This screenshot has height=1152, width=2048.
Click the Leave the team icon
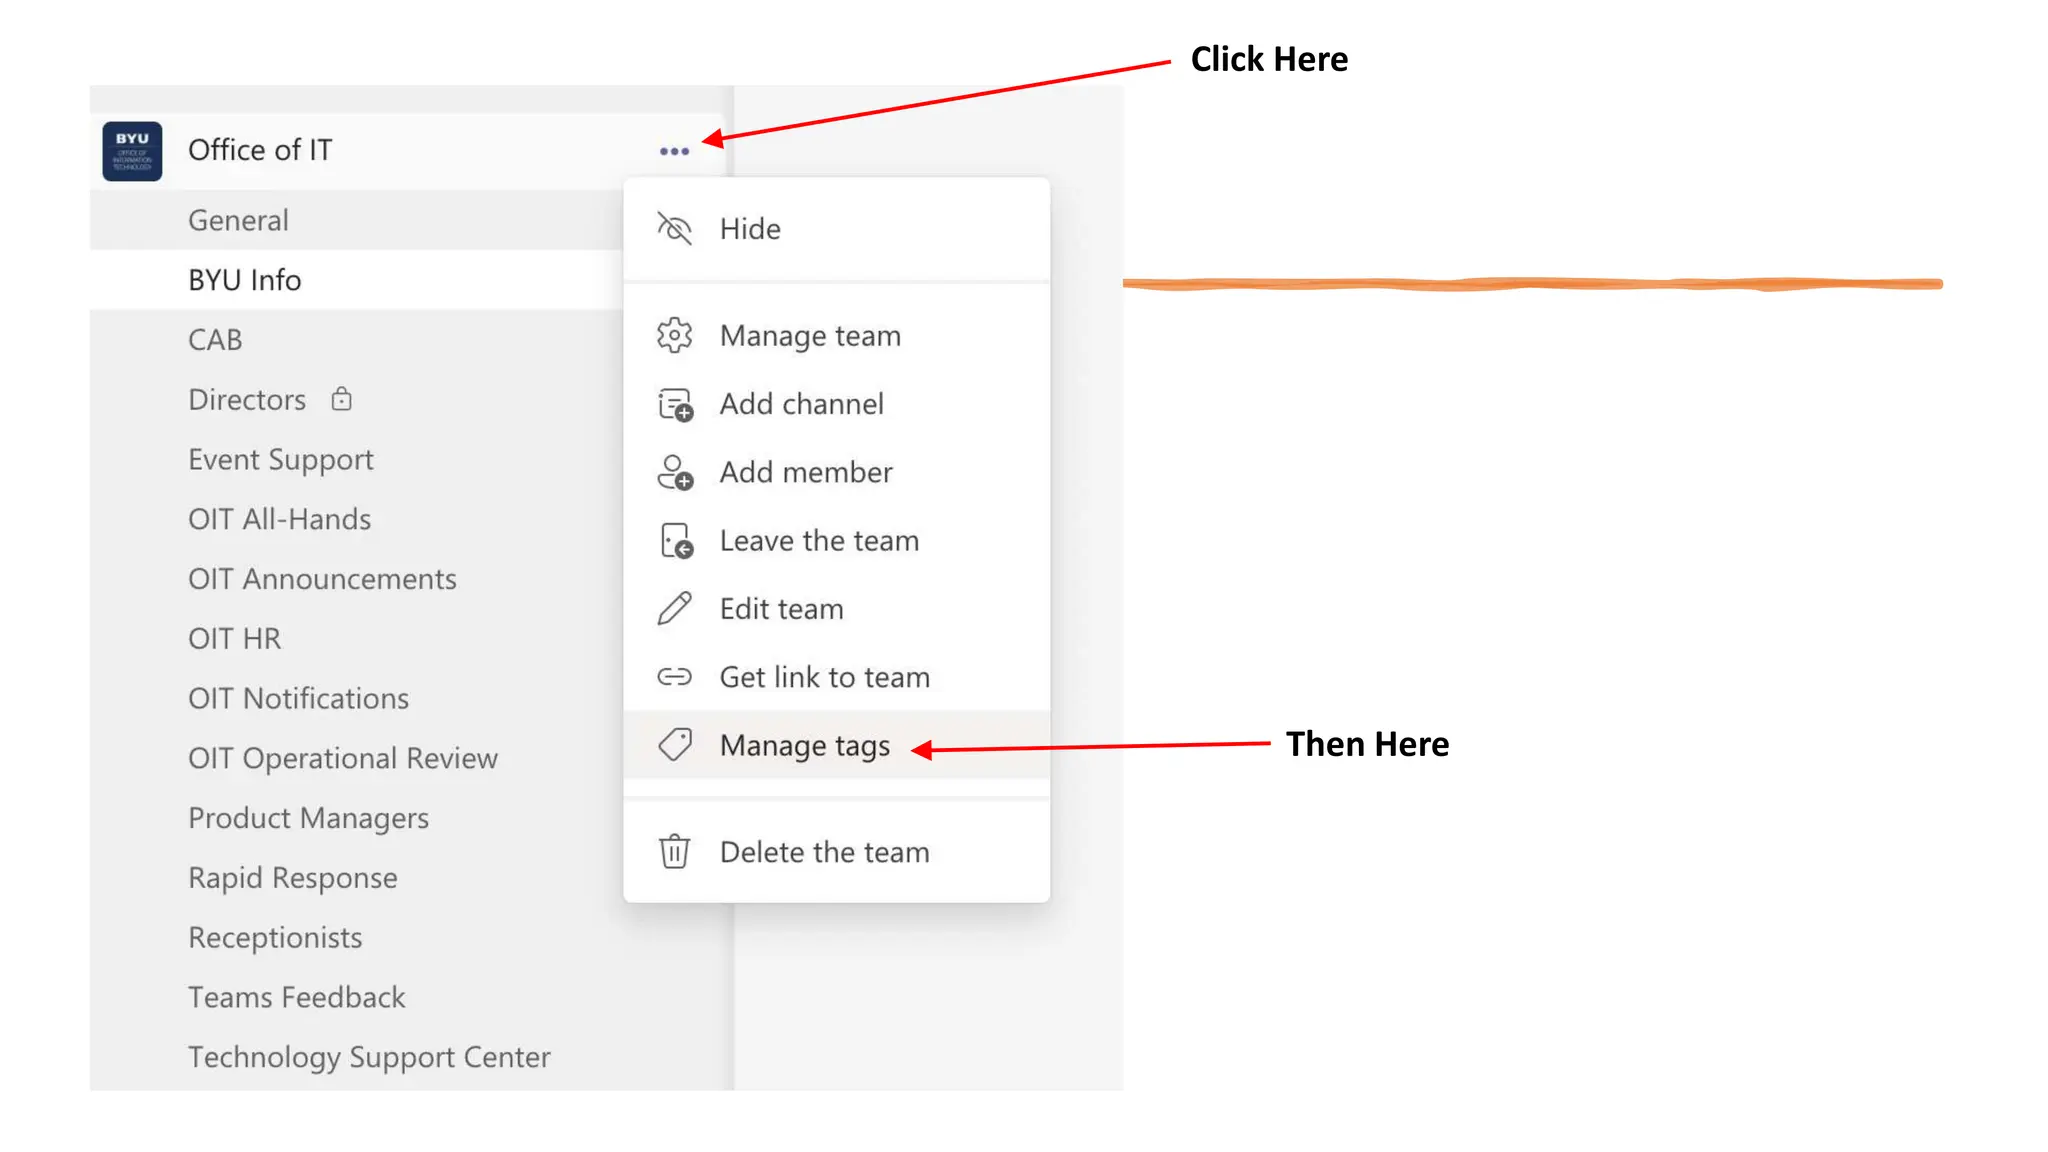(x=676, y=541)
